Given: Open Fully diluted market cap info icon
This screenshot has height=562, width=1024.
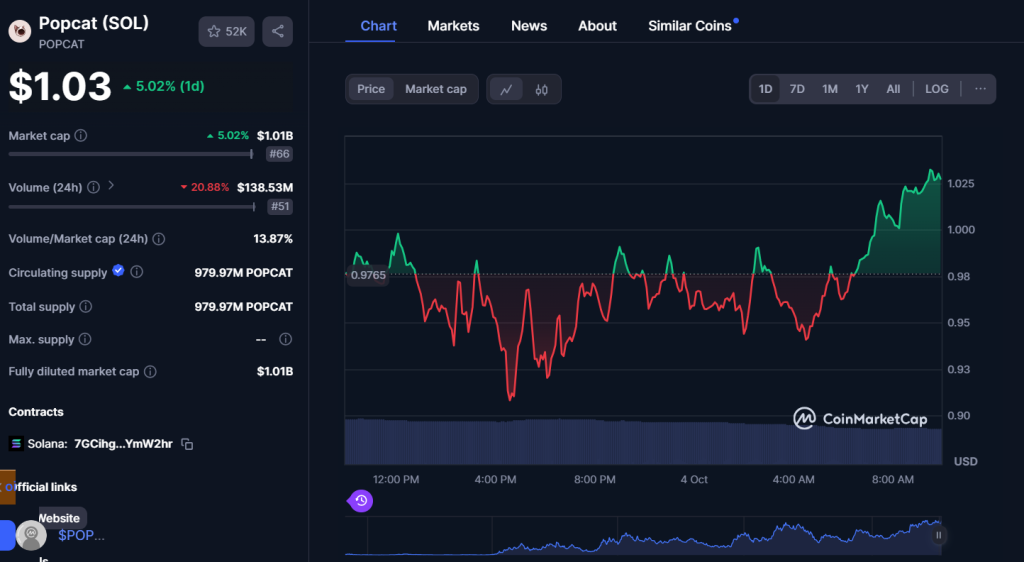Looking at the screenshot, I should point(150,371).
